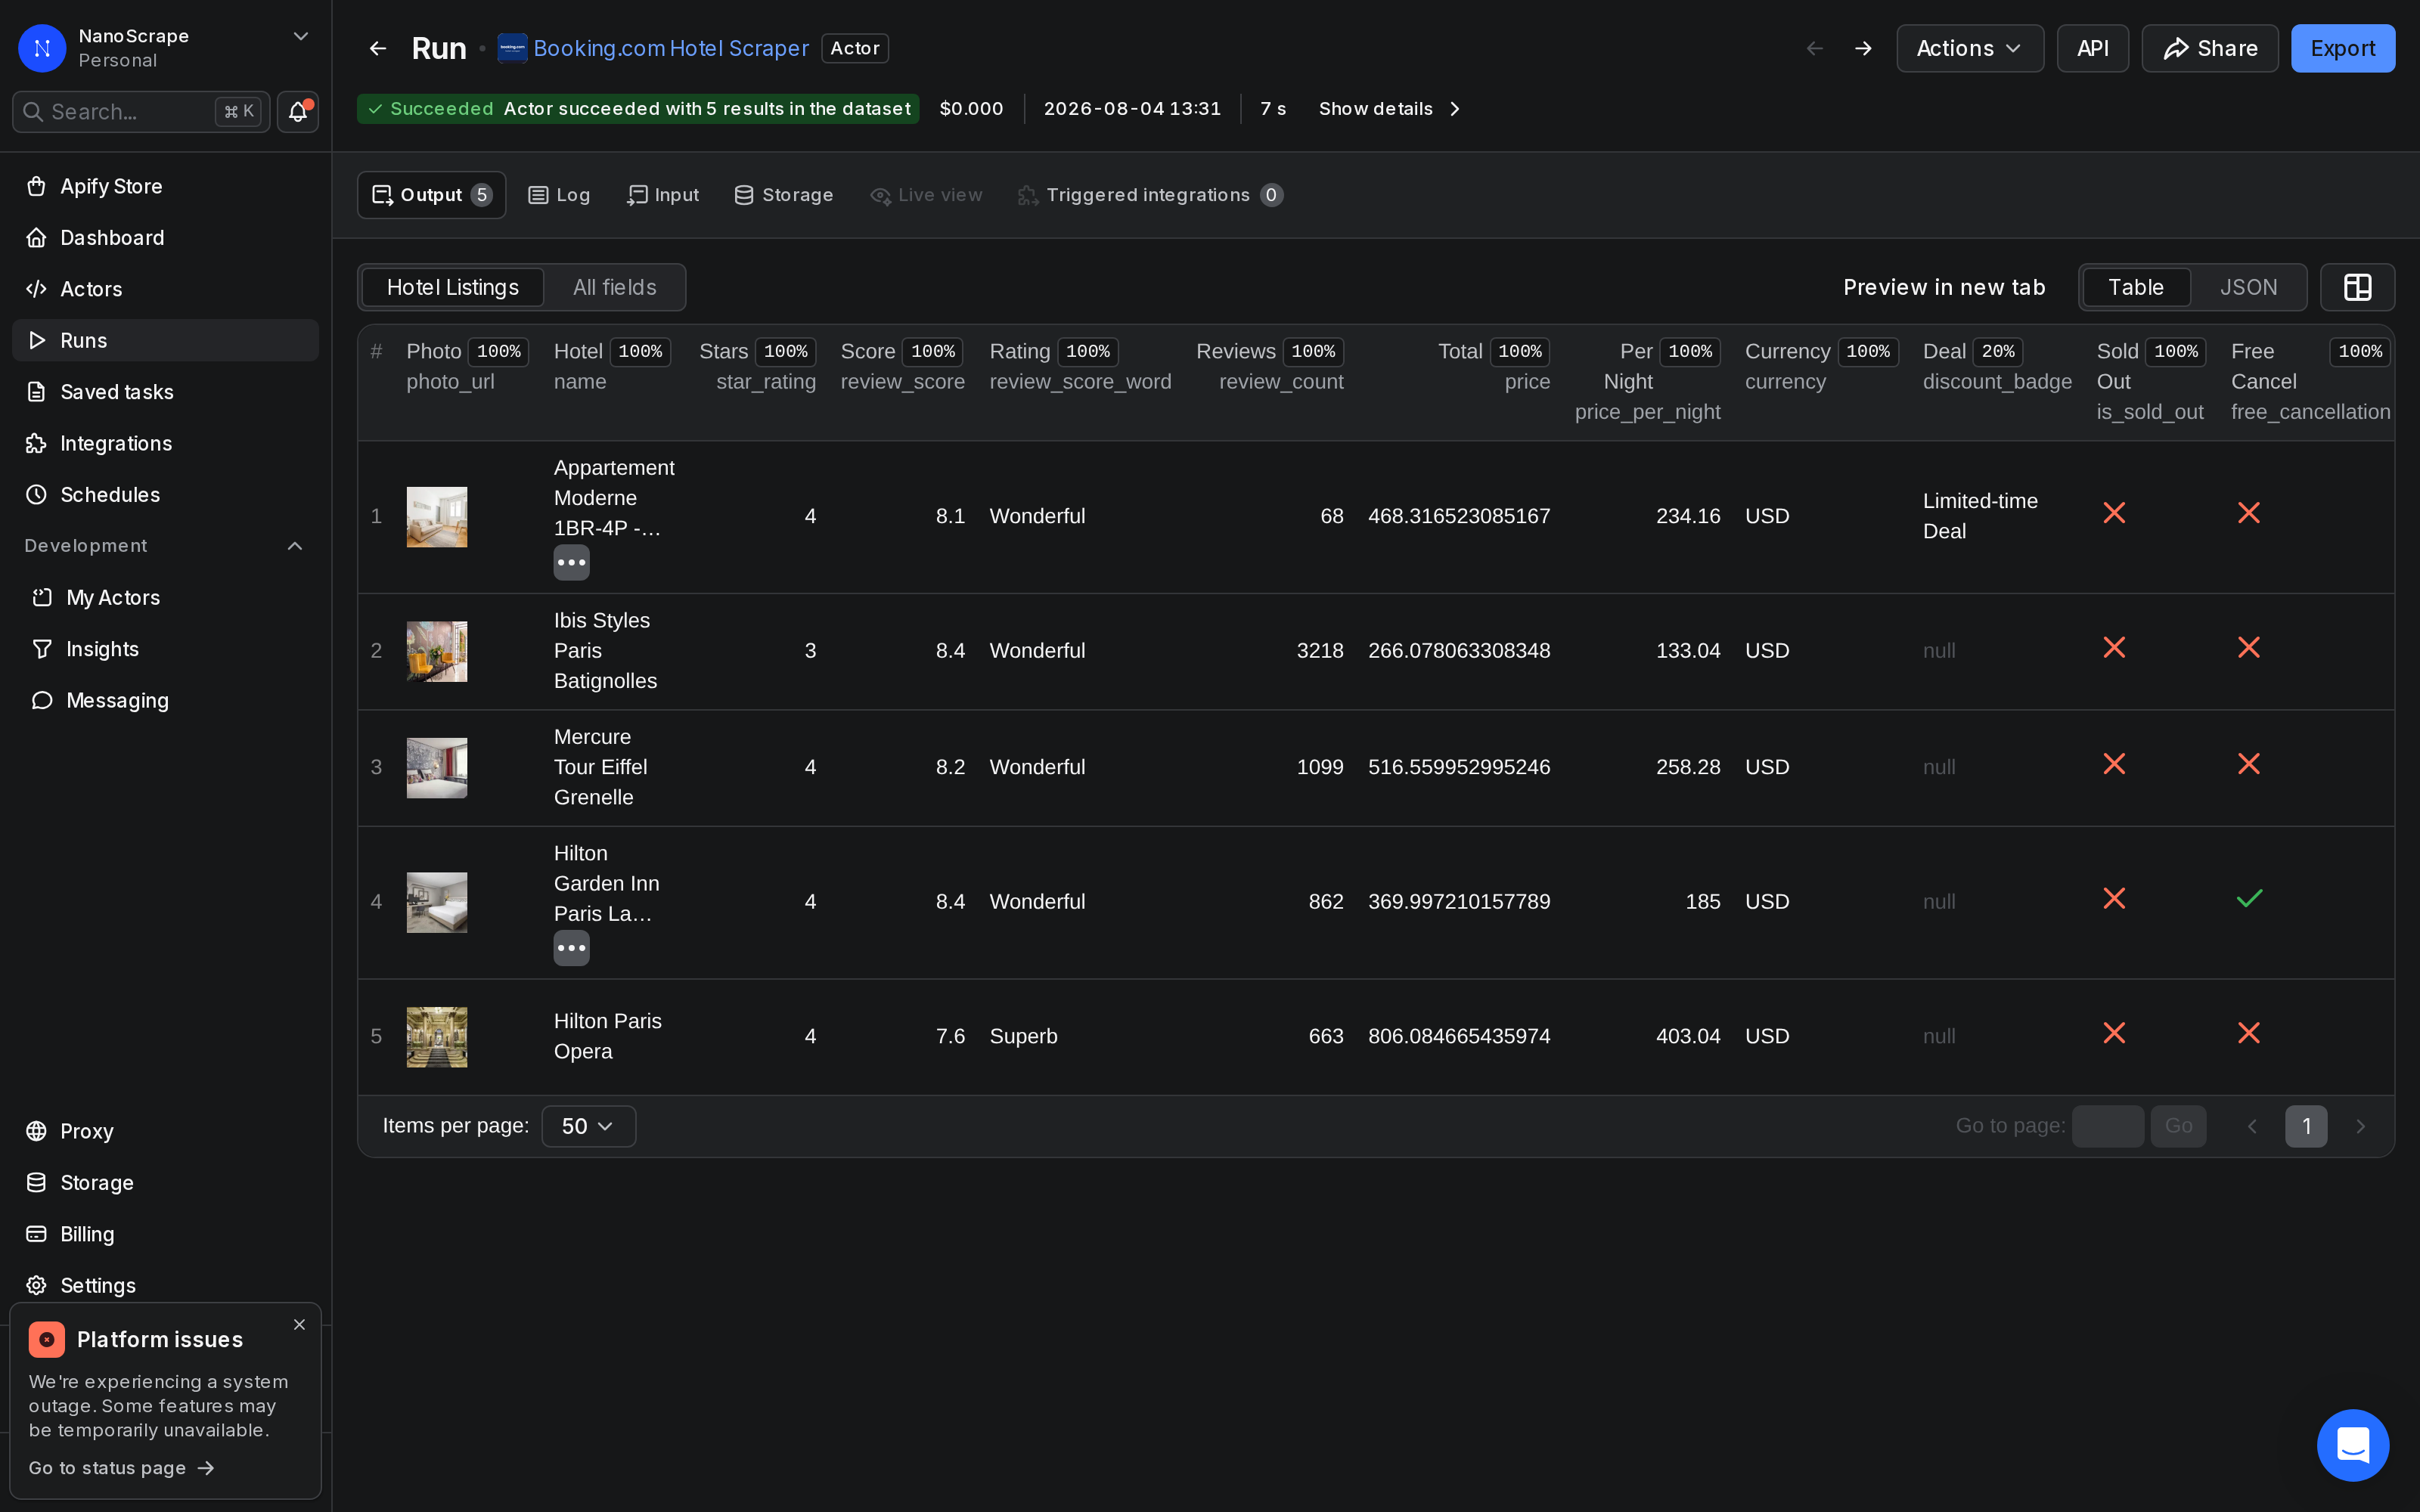The width and height of the screenshot is (2420, 1512).
Task: Open support chat bubble
Action: tap(2353, 1444)
